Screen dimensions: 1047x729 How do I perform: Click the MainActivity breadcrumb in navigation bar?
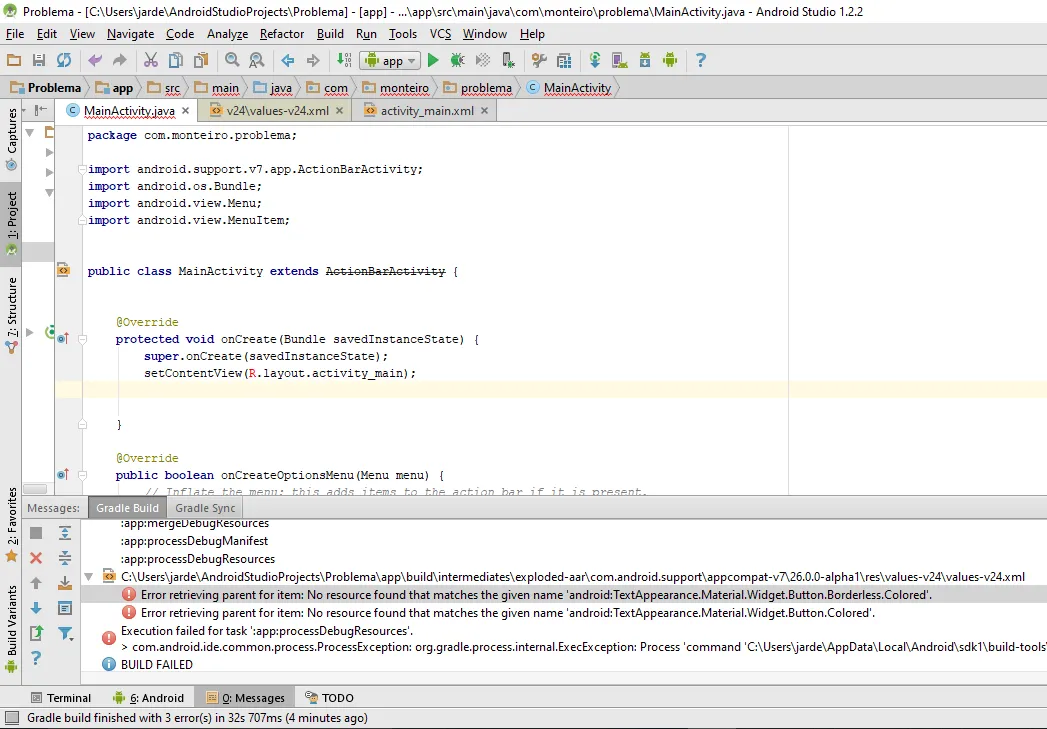click(x=576, y=88)
